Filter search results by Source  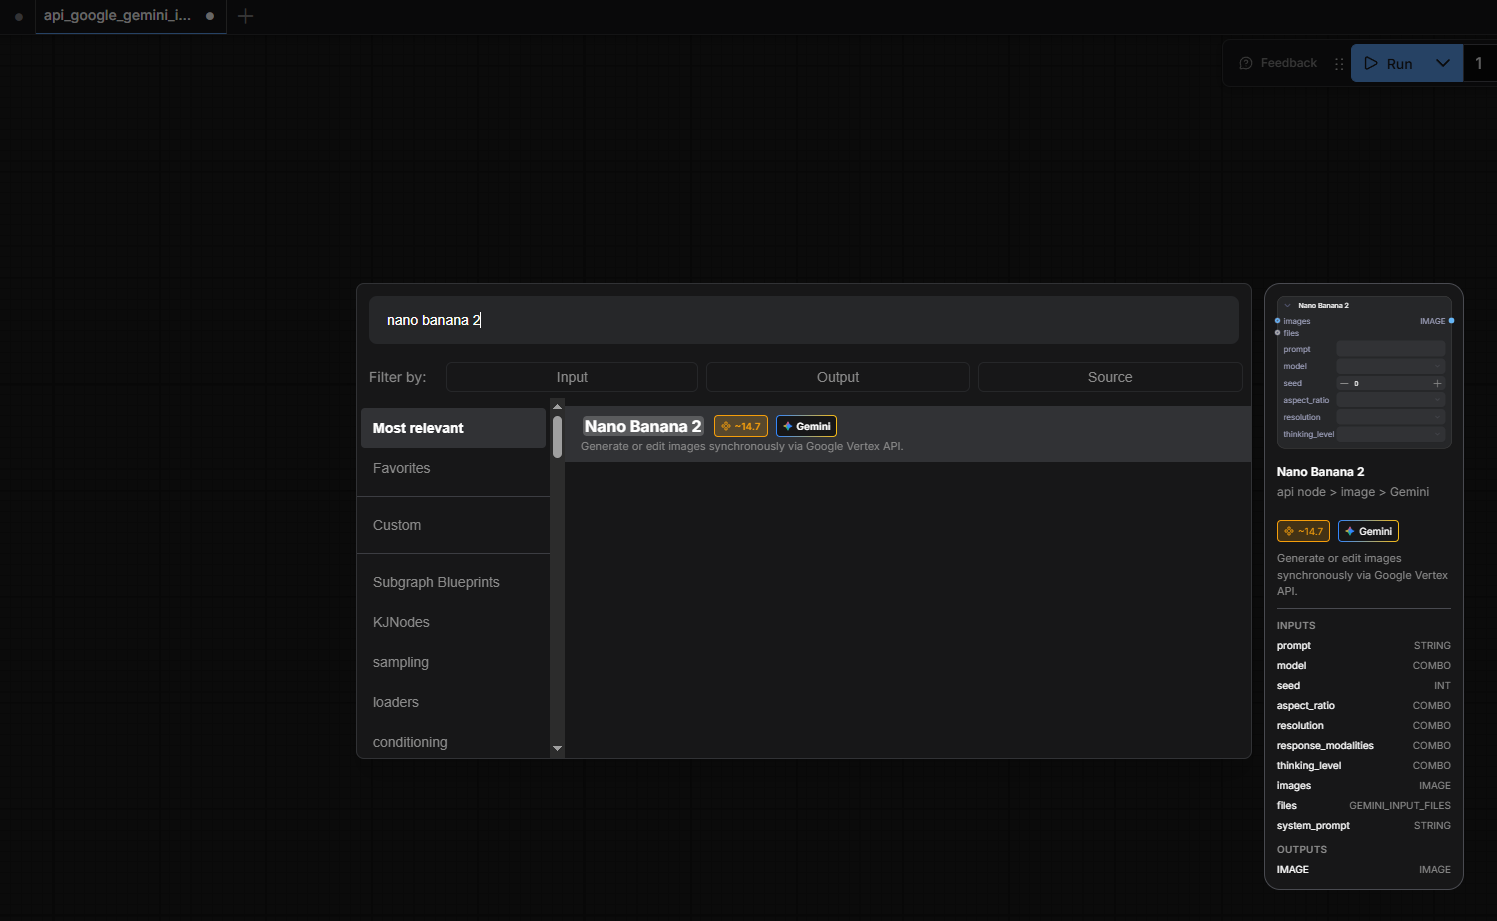[x=1110, y=377]
